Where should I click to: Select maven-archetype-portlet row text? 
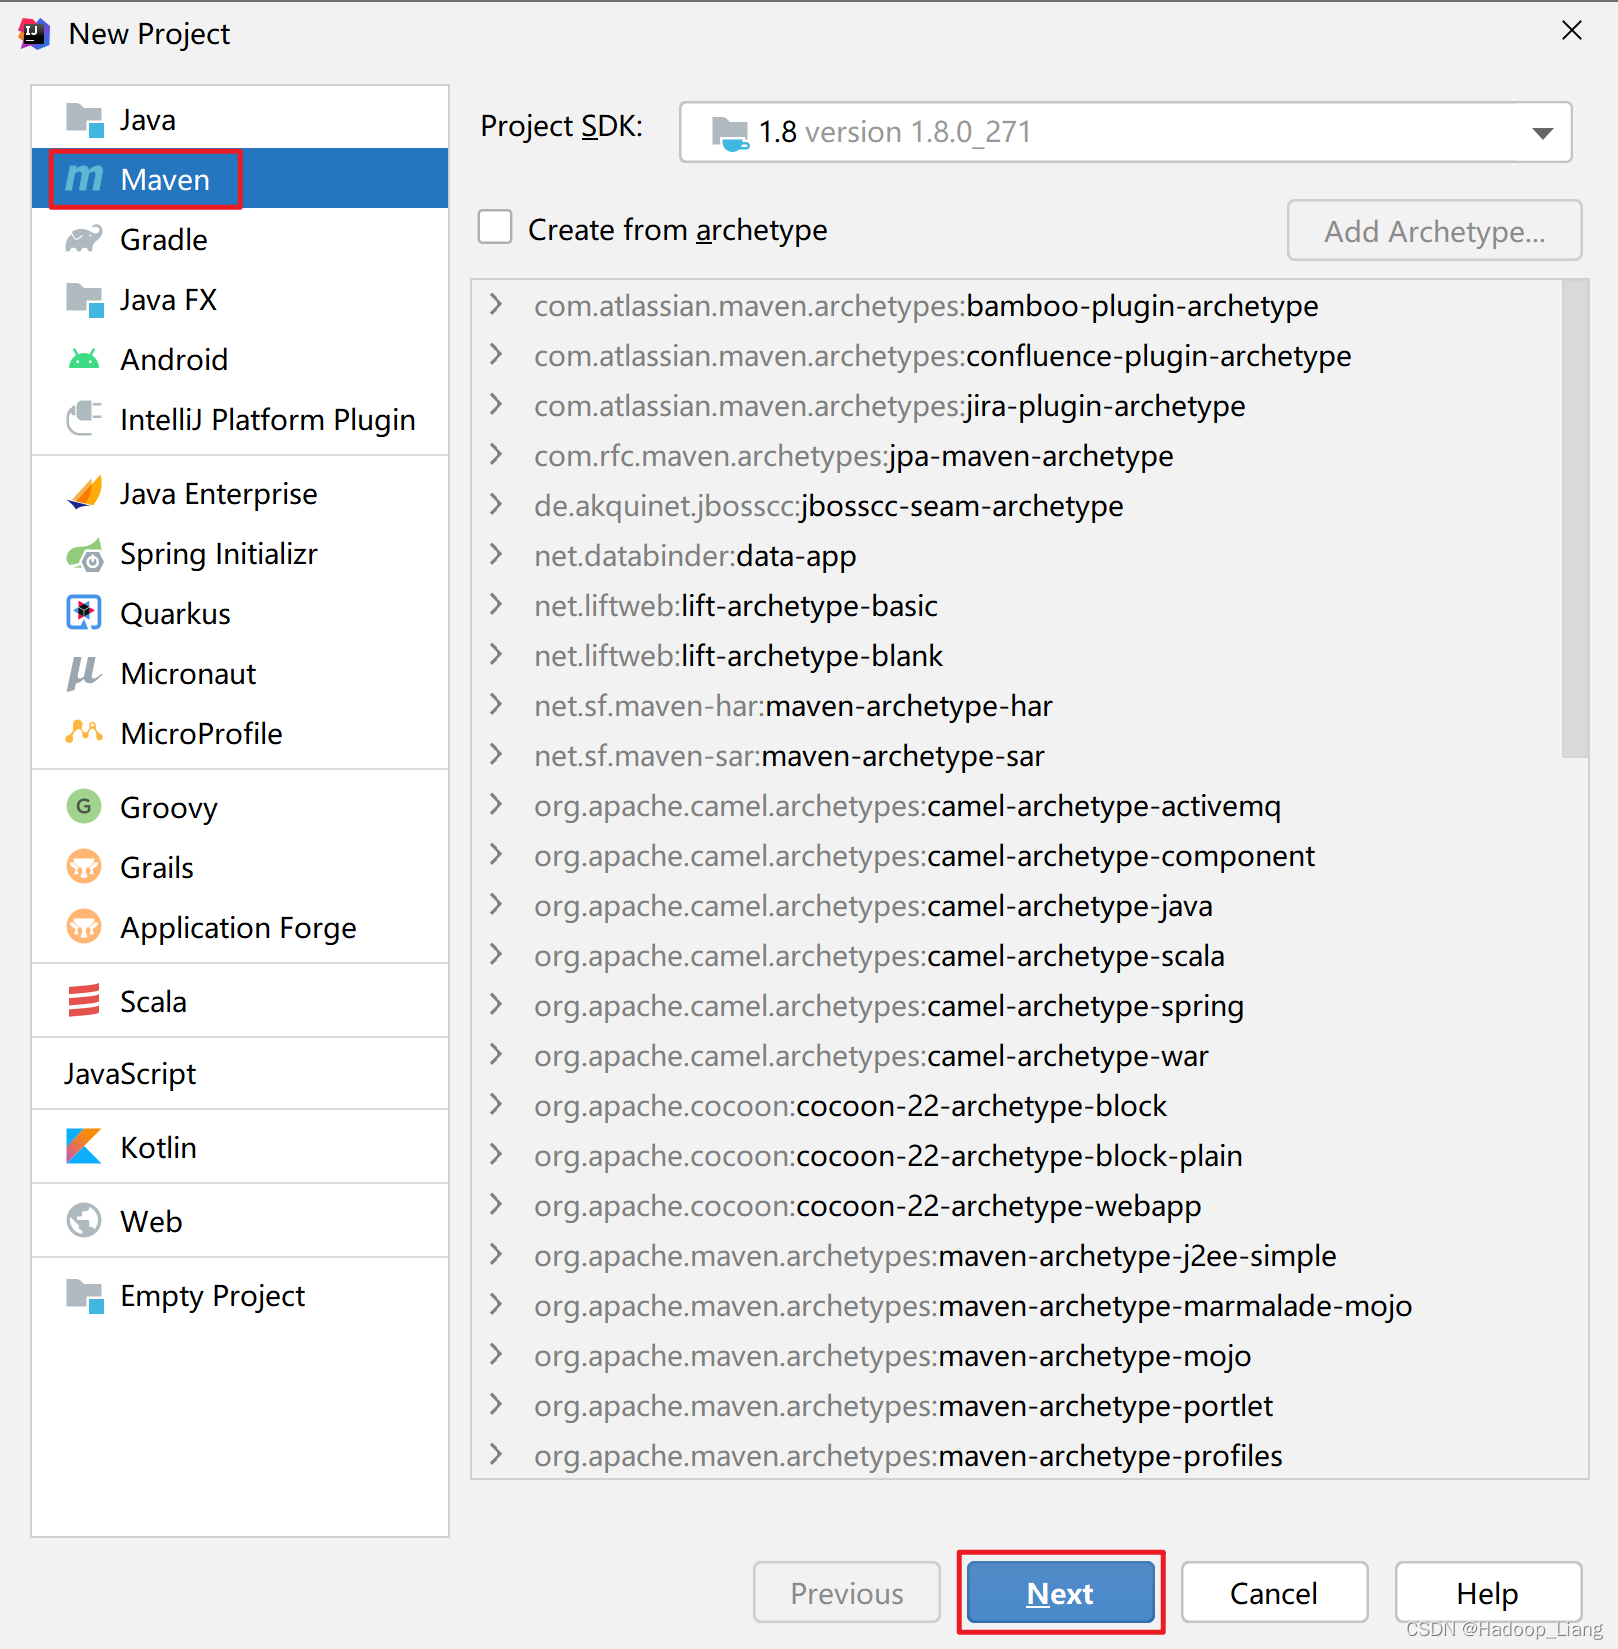pos(903,1406)
